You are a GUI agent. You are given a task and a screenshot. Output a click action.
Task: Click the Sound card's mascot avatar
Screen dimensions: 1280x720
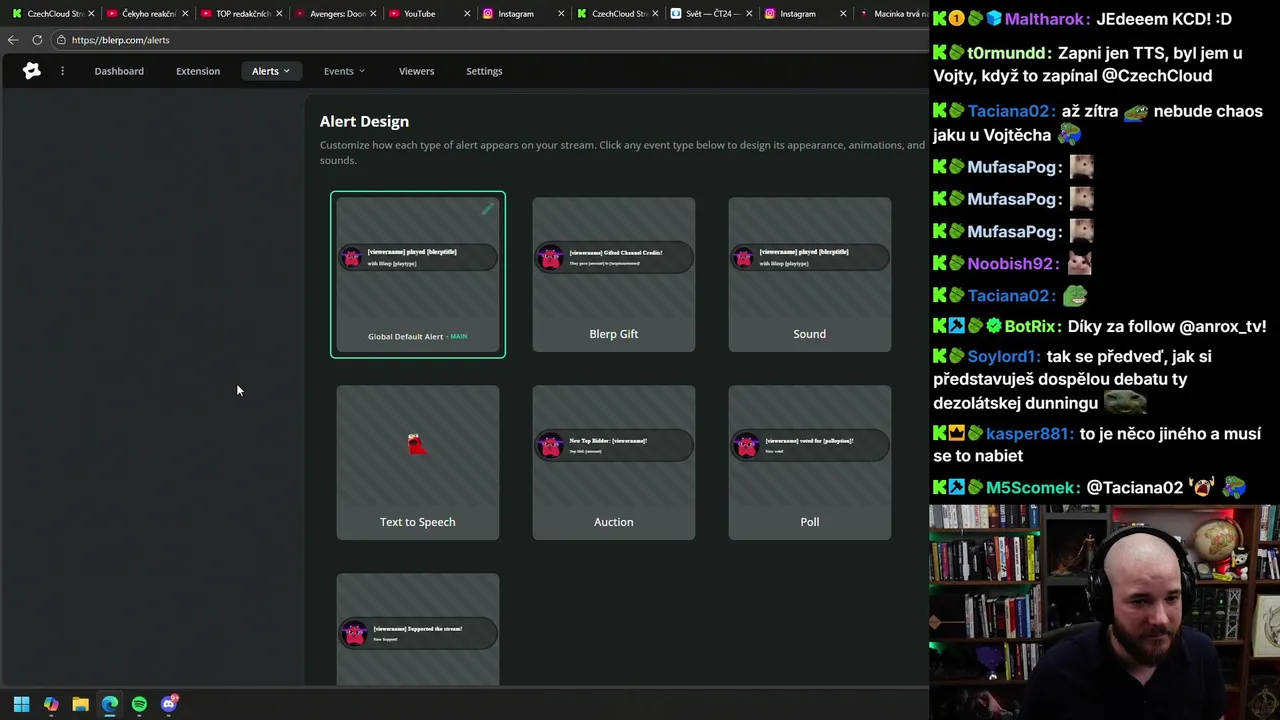click(743, 258)
